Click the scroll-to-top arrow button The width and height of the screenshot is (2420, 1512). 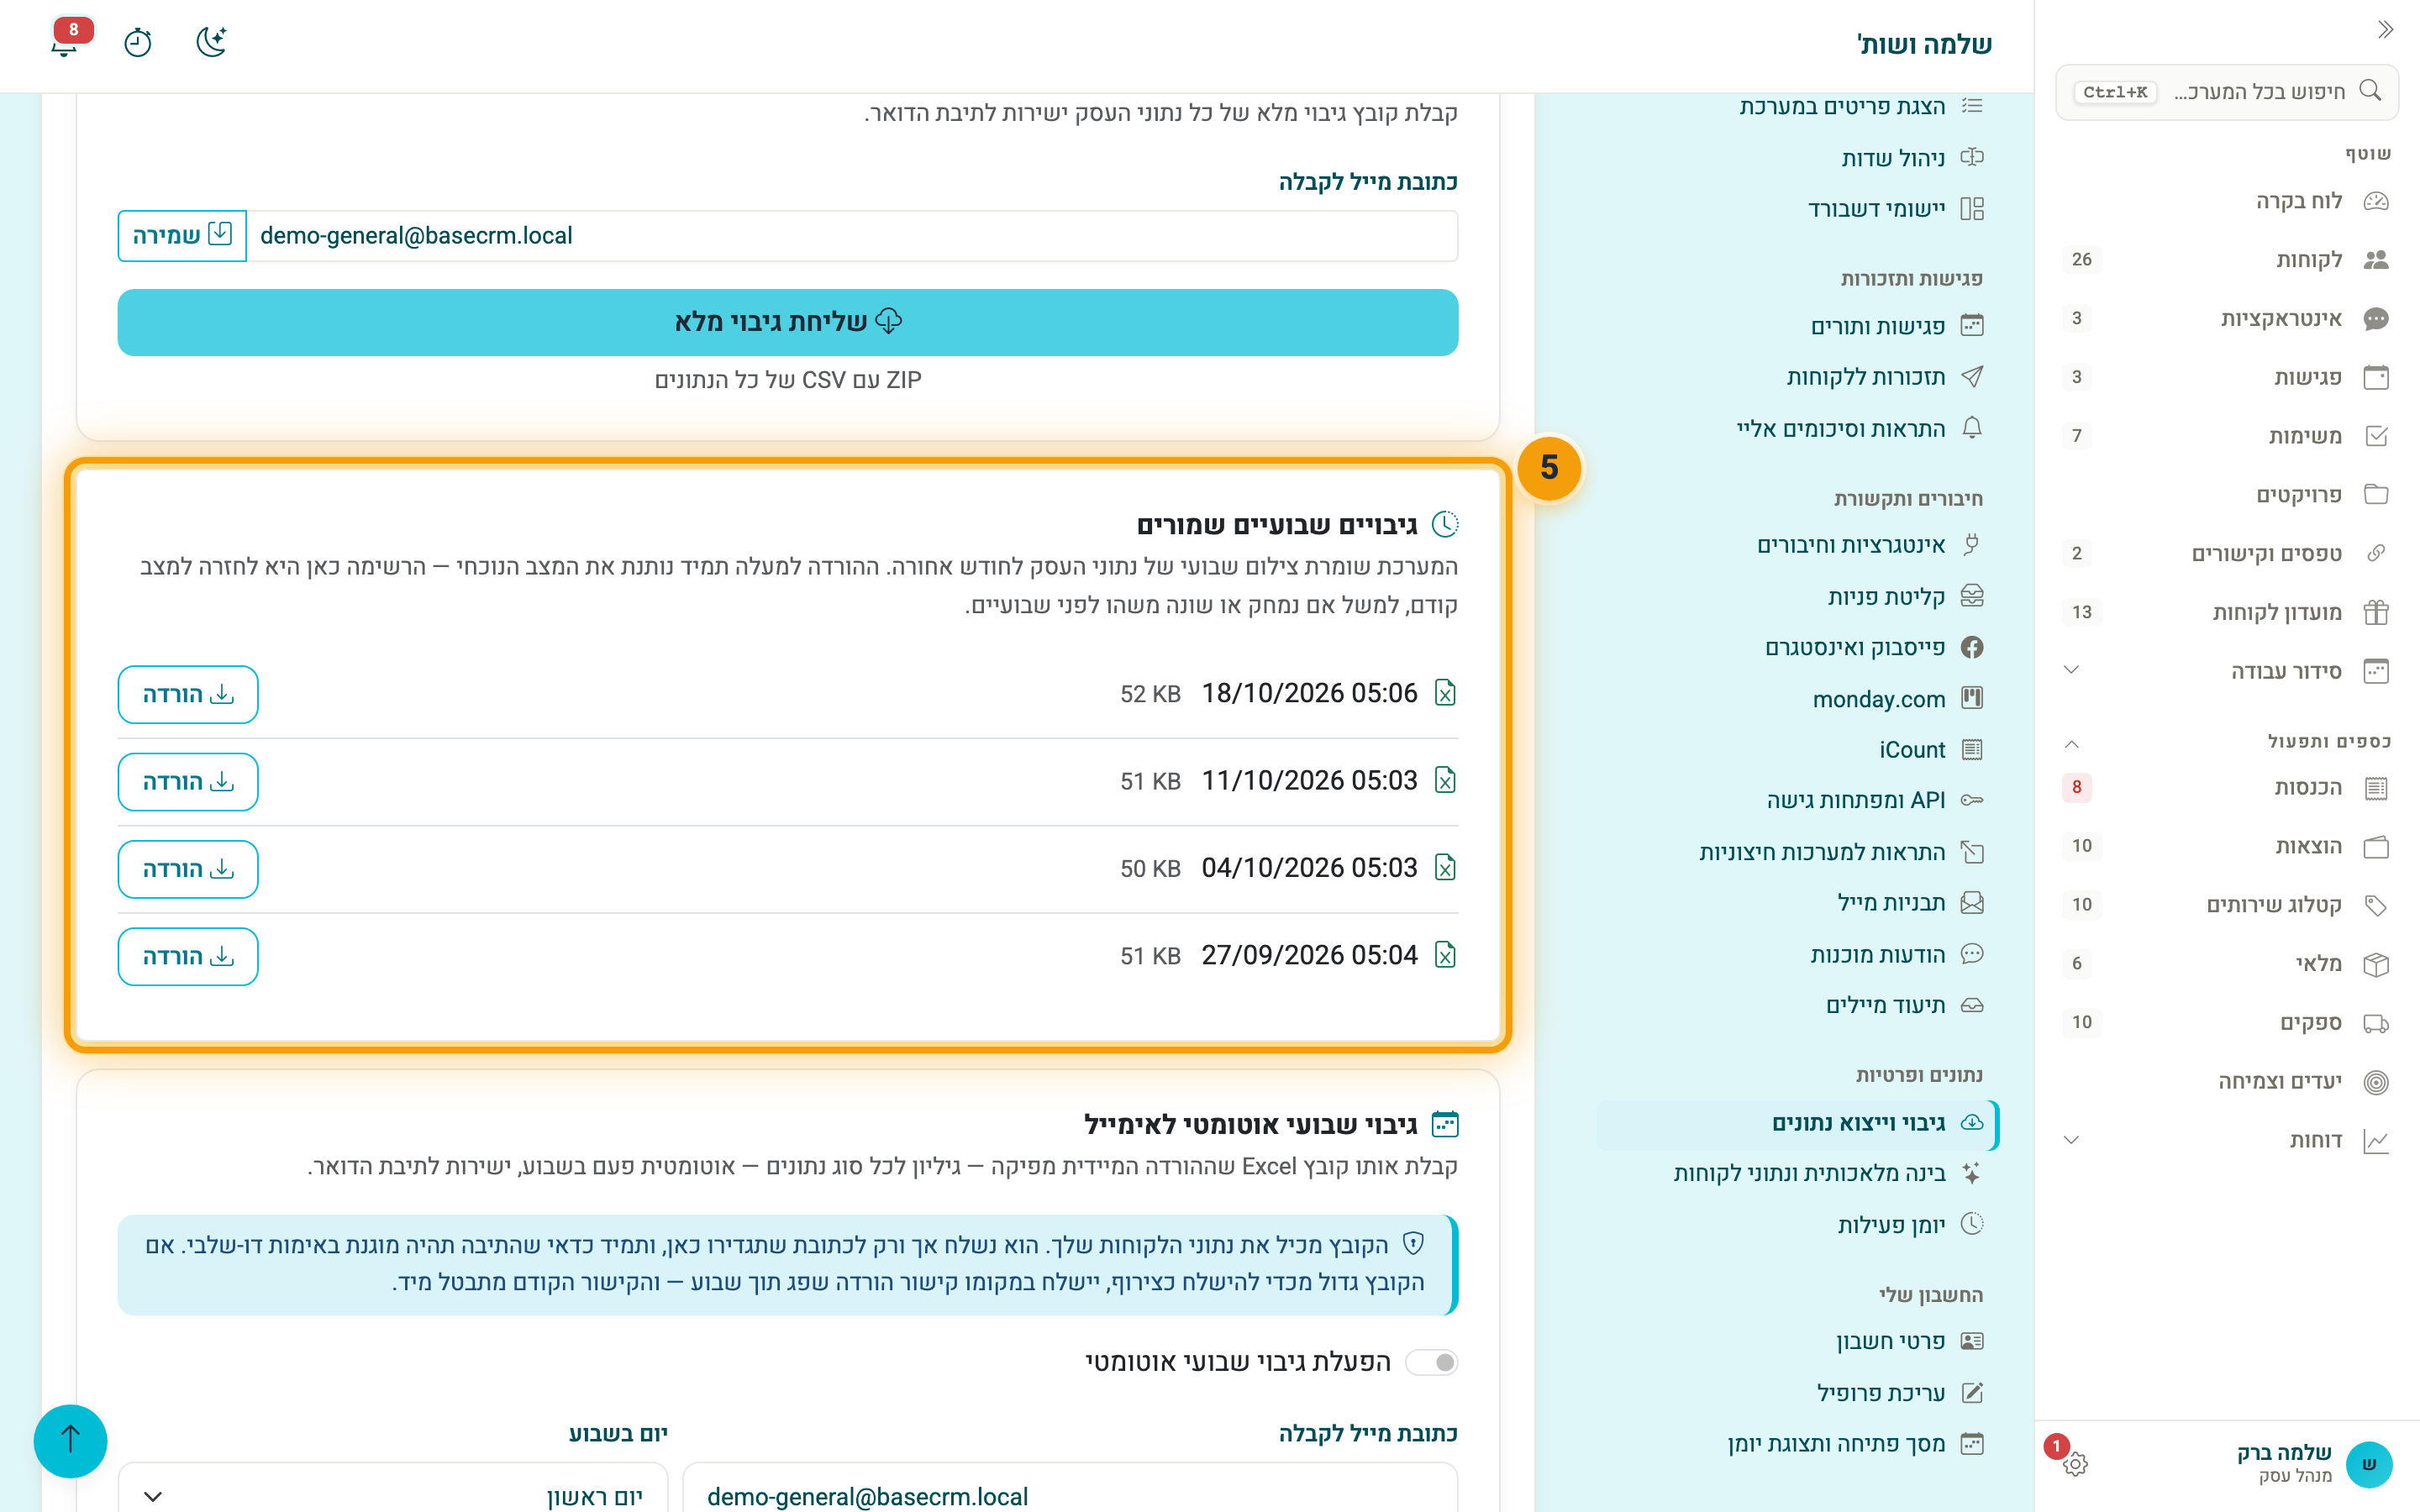point(70,1441)
